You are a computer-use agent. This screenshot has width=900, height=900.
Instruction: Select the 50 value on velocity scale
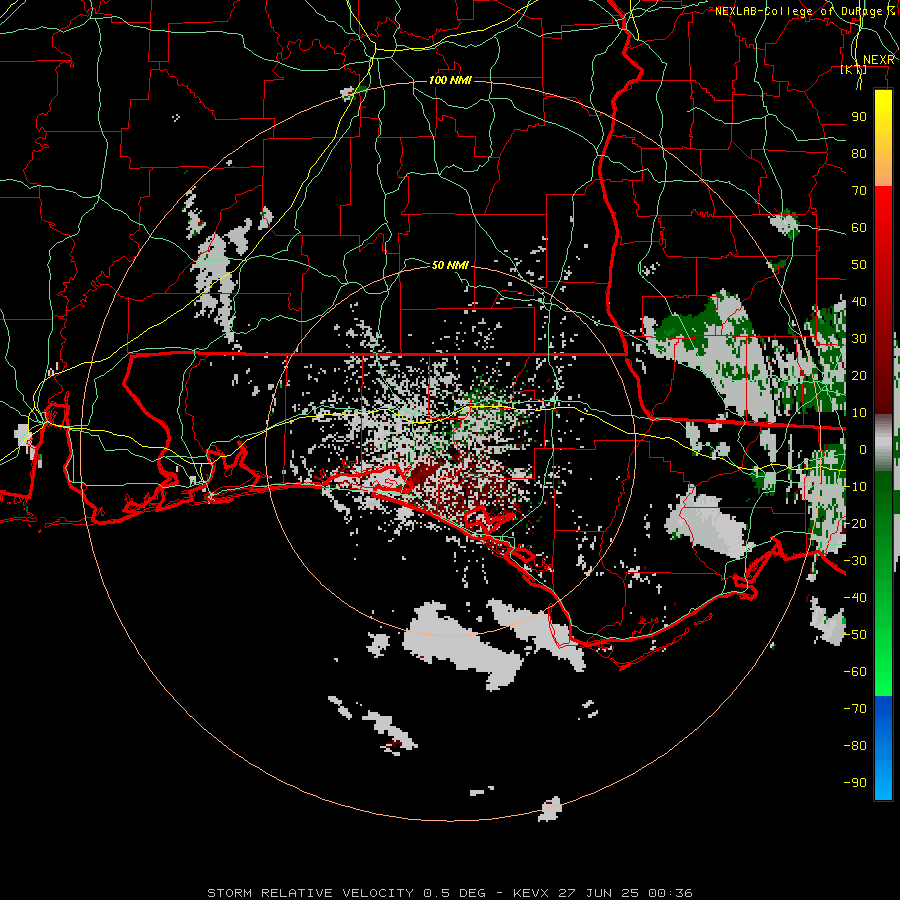(859, 265)
